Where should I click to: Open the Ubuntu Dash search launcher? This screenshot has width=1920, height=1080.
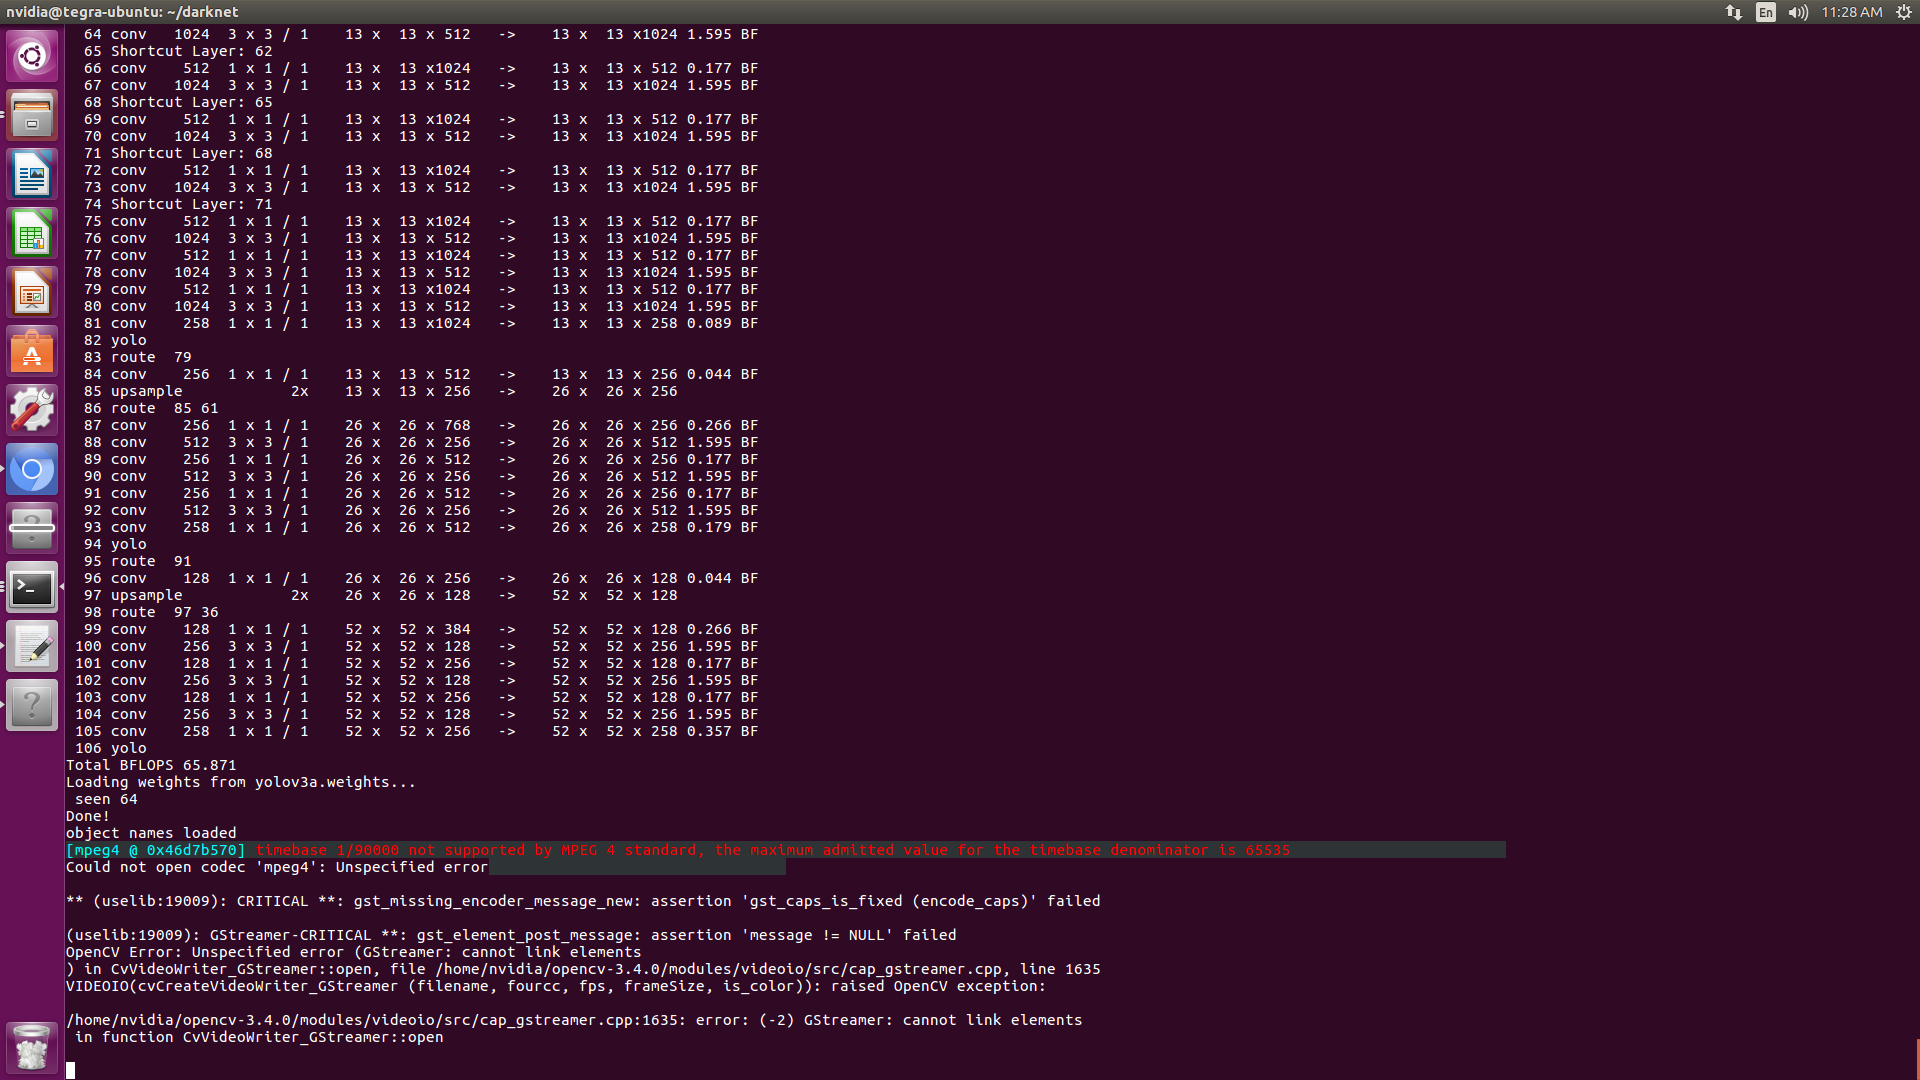click(32, 56)
